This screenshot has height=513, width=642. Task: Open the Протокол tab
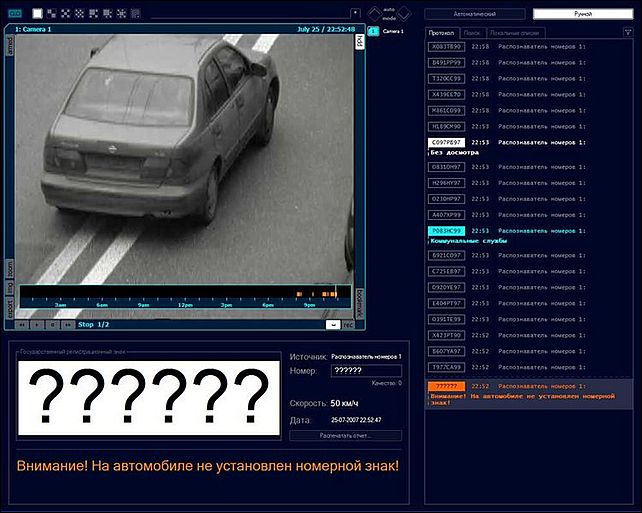click(x=441, y=33)
